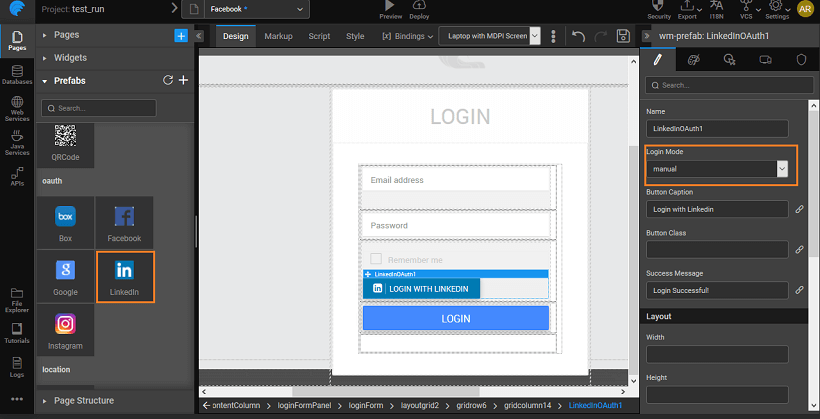820x419 pixels.
Task: Click the save icon in toolbar
Action: tap(623, 36)
